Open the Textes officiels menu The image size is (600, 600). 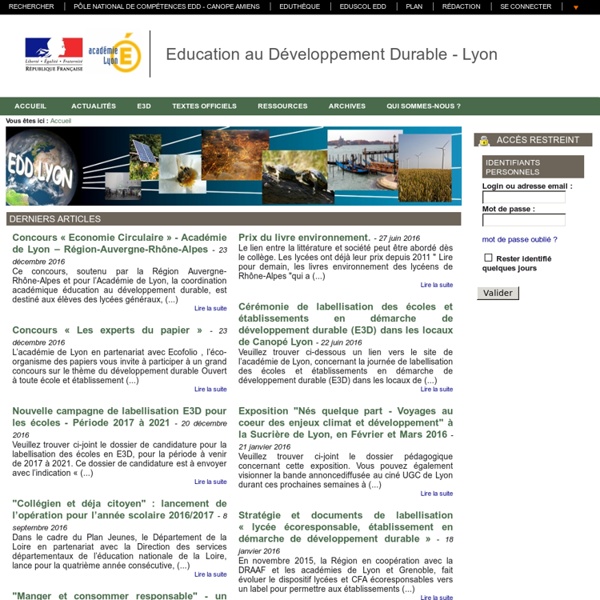(204, 106)
